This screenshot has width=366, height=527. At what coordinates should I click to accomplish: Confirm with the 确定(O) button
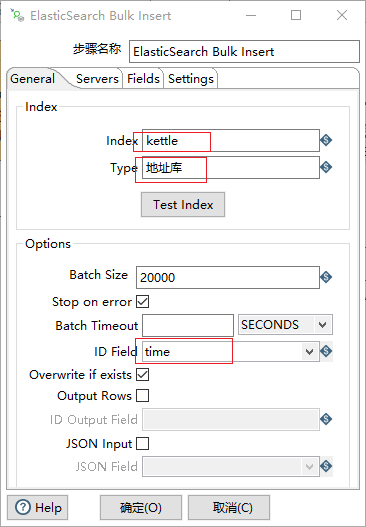(x=141, y=508)
